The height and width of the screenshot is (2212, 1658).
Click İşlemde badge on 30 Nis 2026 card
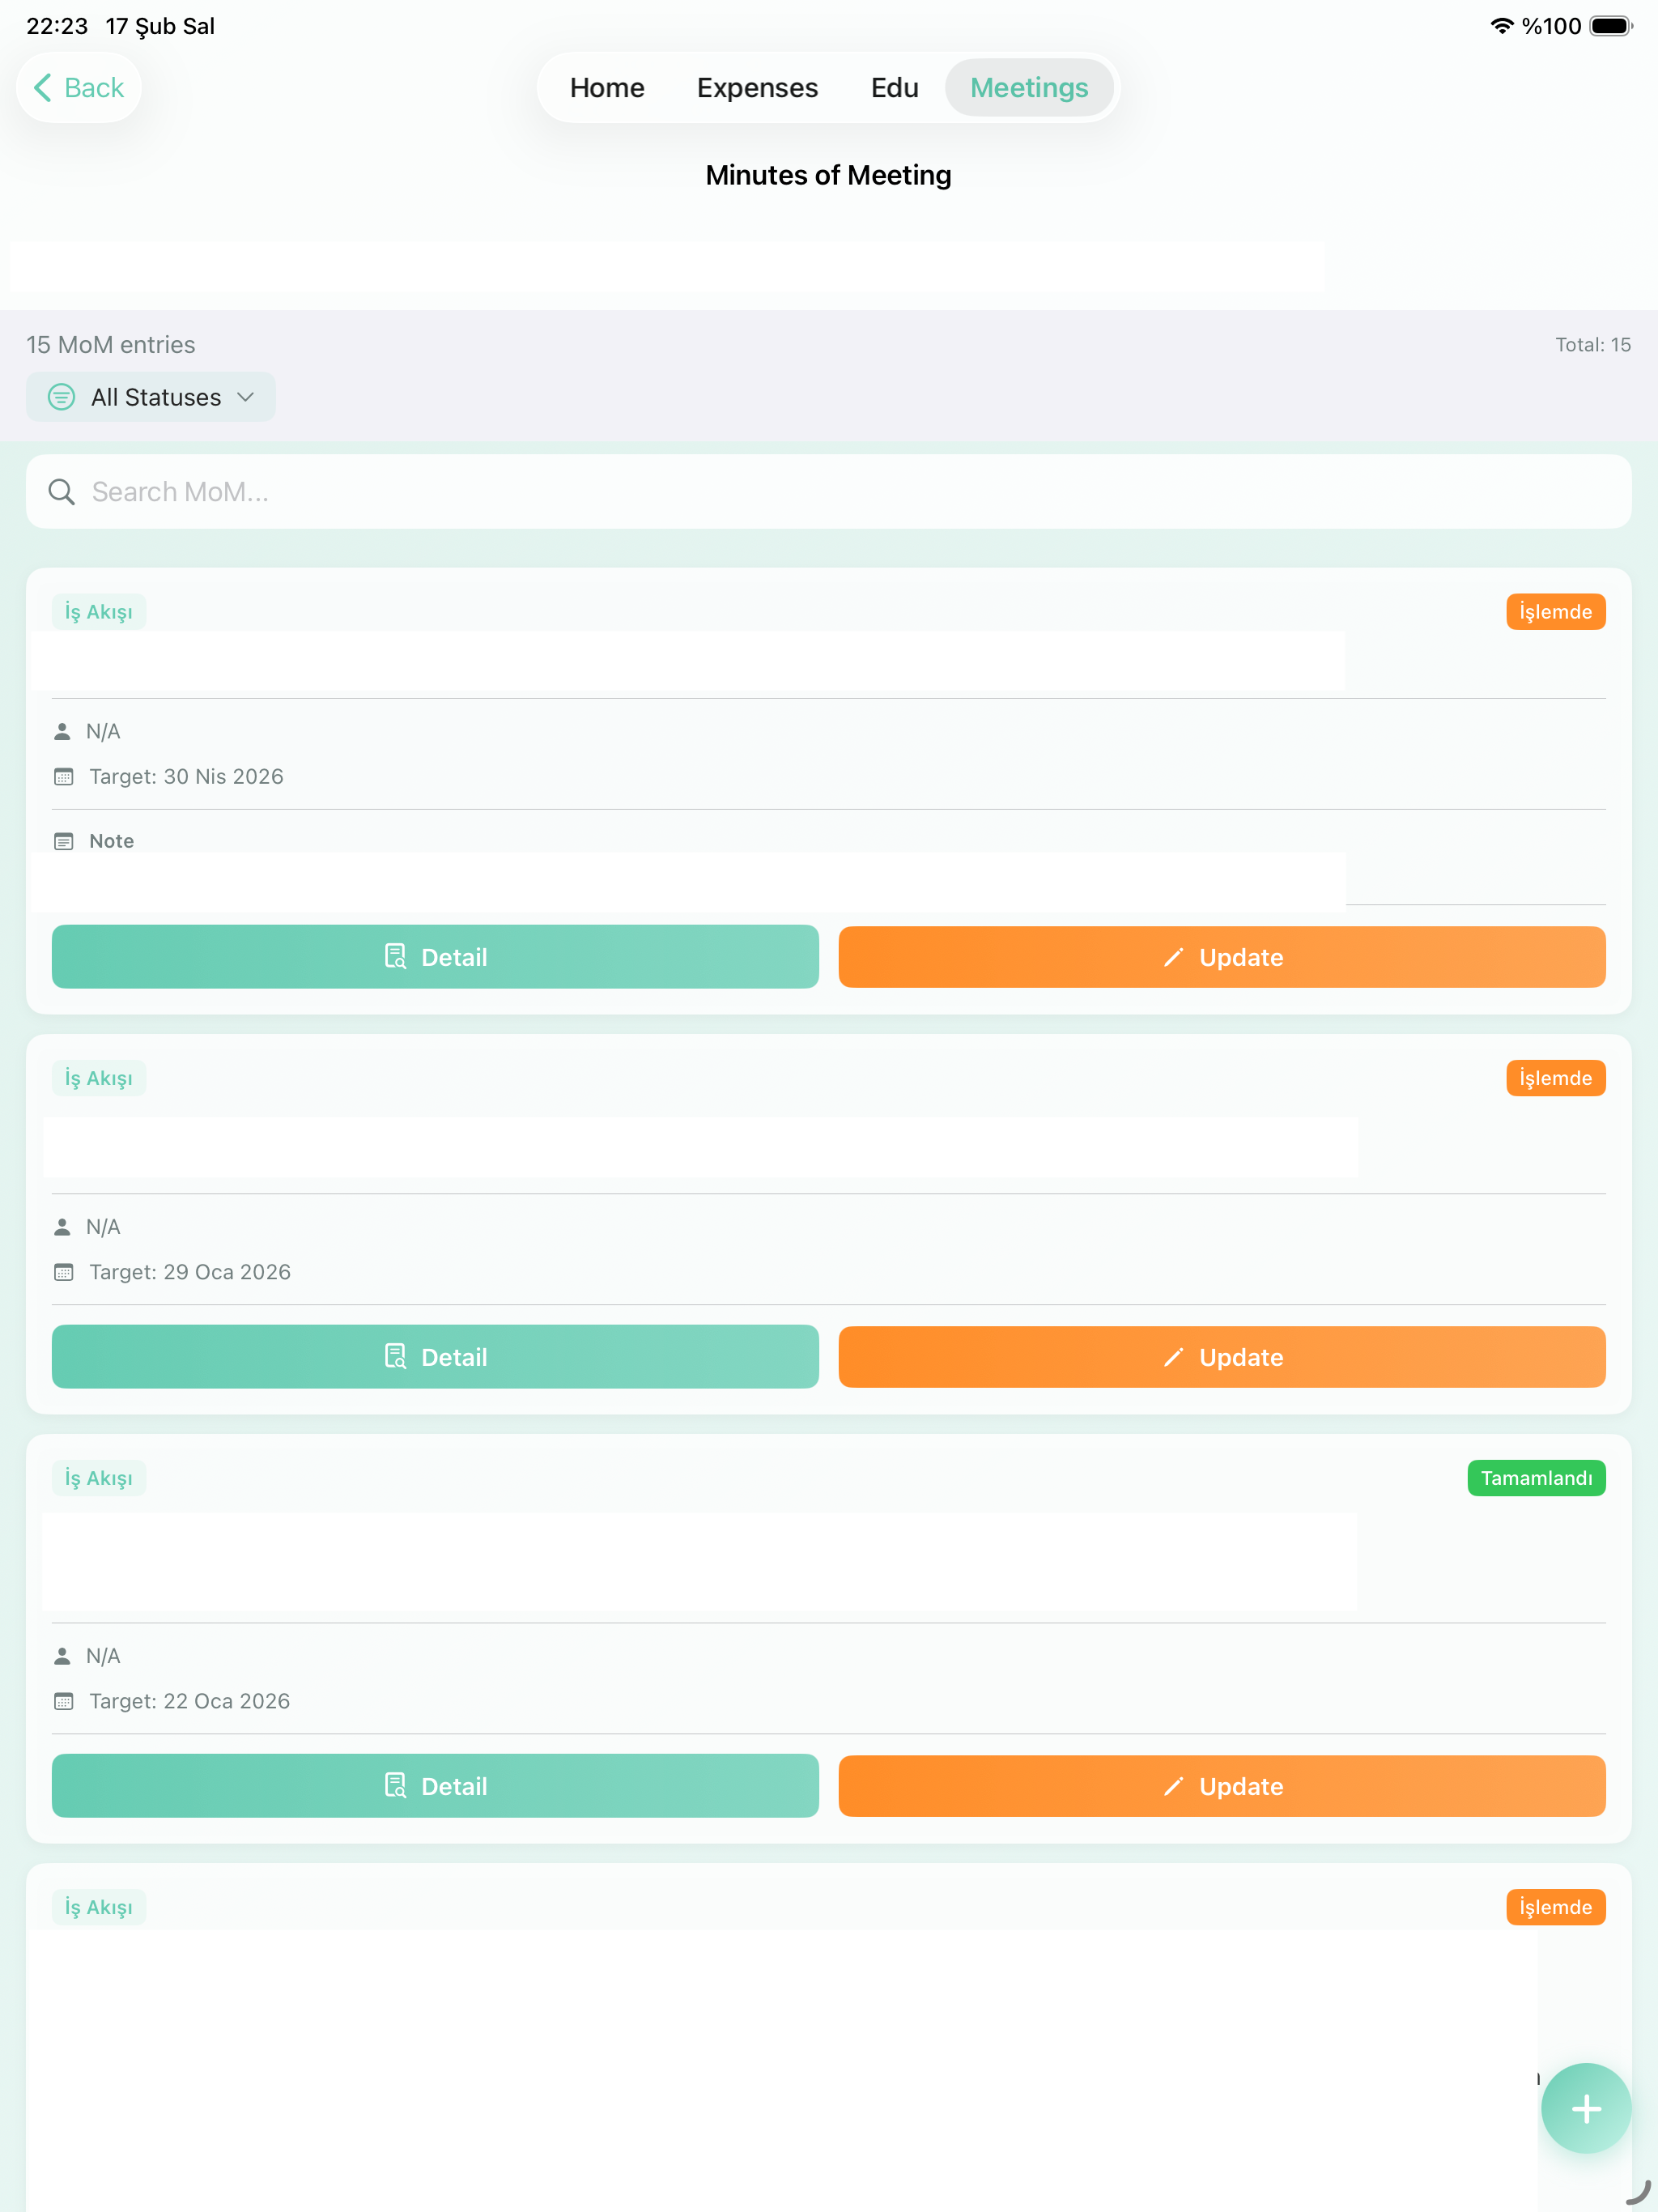tap(1555, 612)
